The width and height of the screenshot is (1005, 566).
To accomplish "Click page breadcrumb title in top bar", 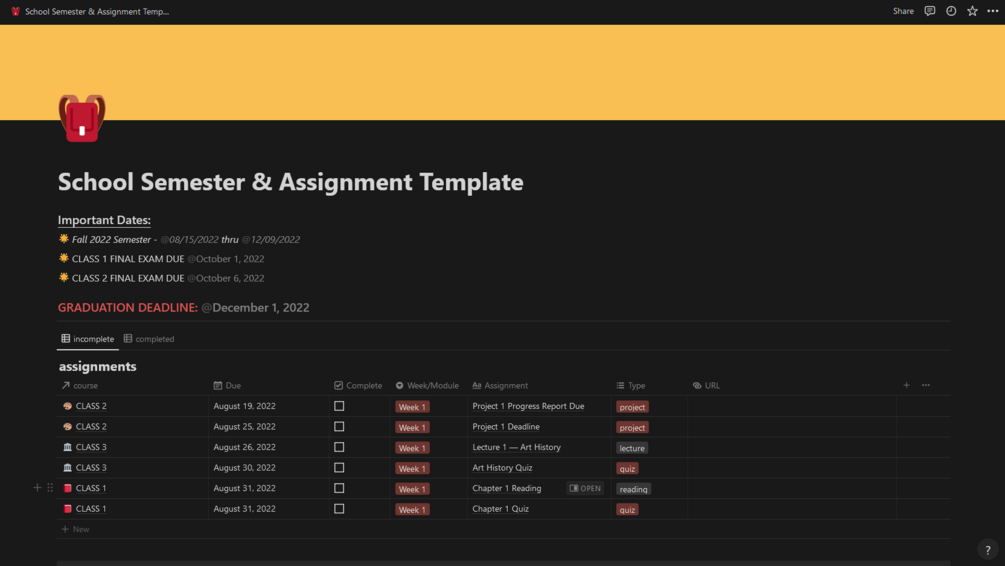I will tap(96, 11).
